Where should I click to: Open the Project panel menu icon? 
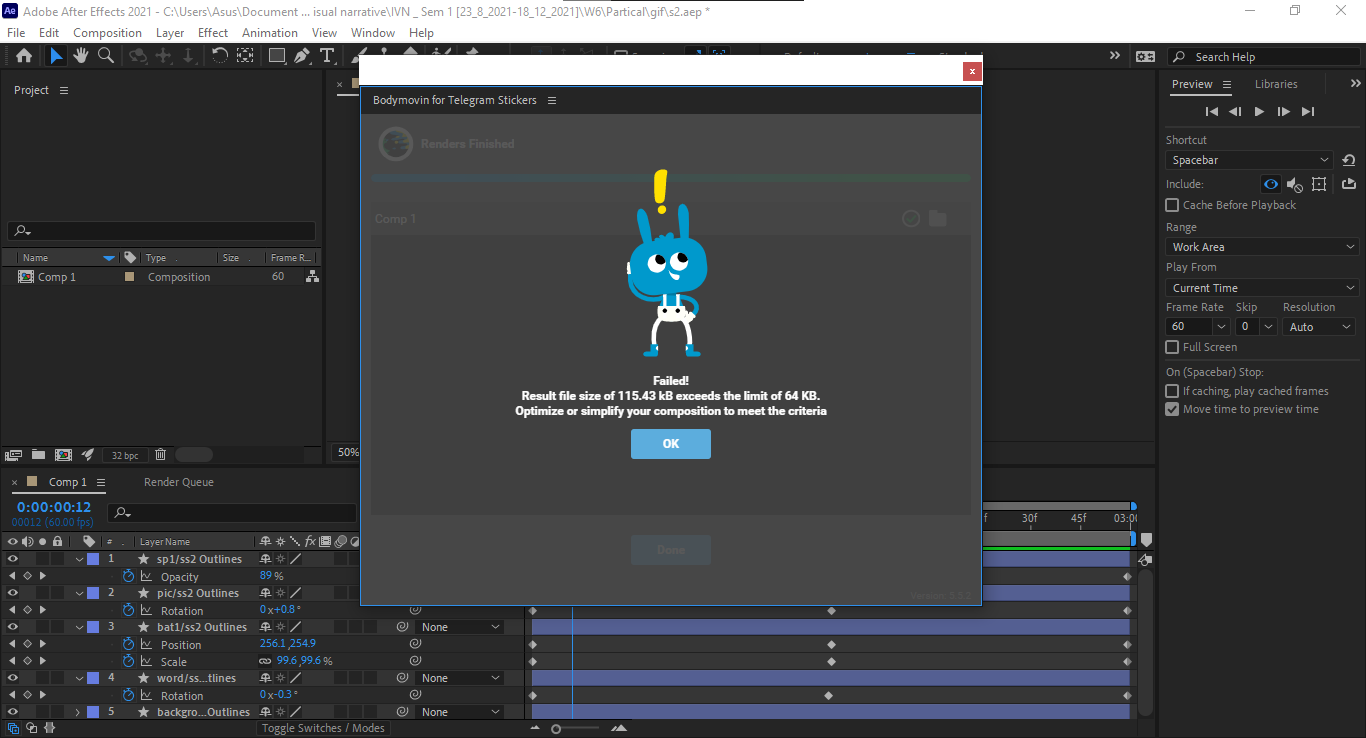tap(64, 90)
